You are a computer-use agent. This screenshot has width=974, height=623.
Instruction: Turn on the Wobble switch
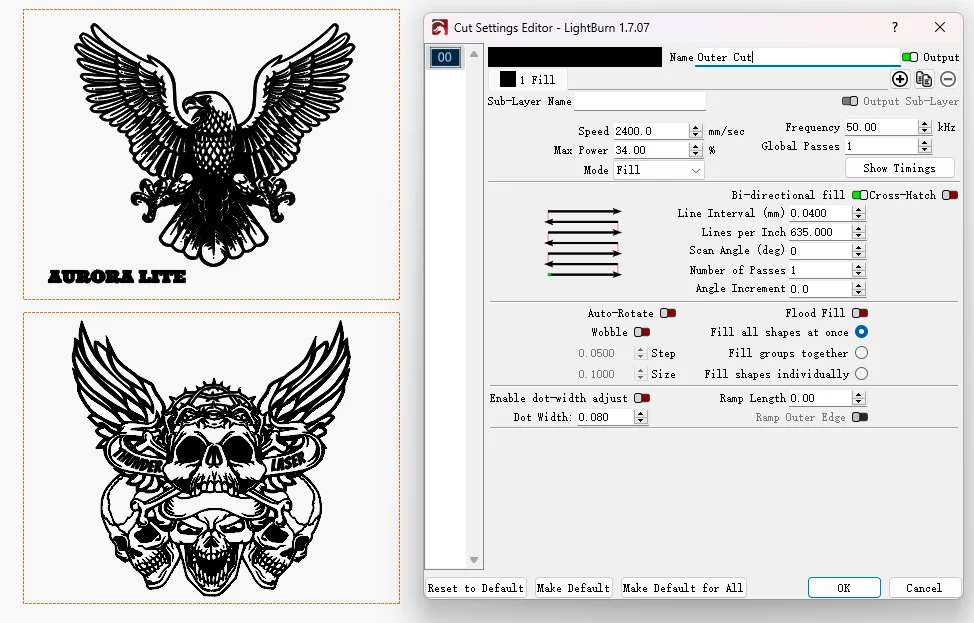coord(642,332)
